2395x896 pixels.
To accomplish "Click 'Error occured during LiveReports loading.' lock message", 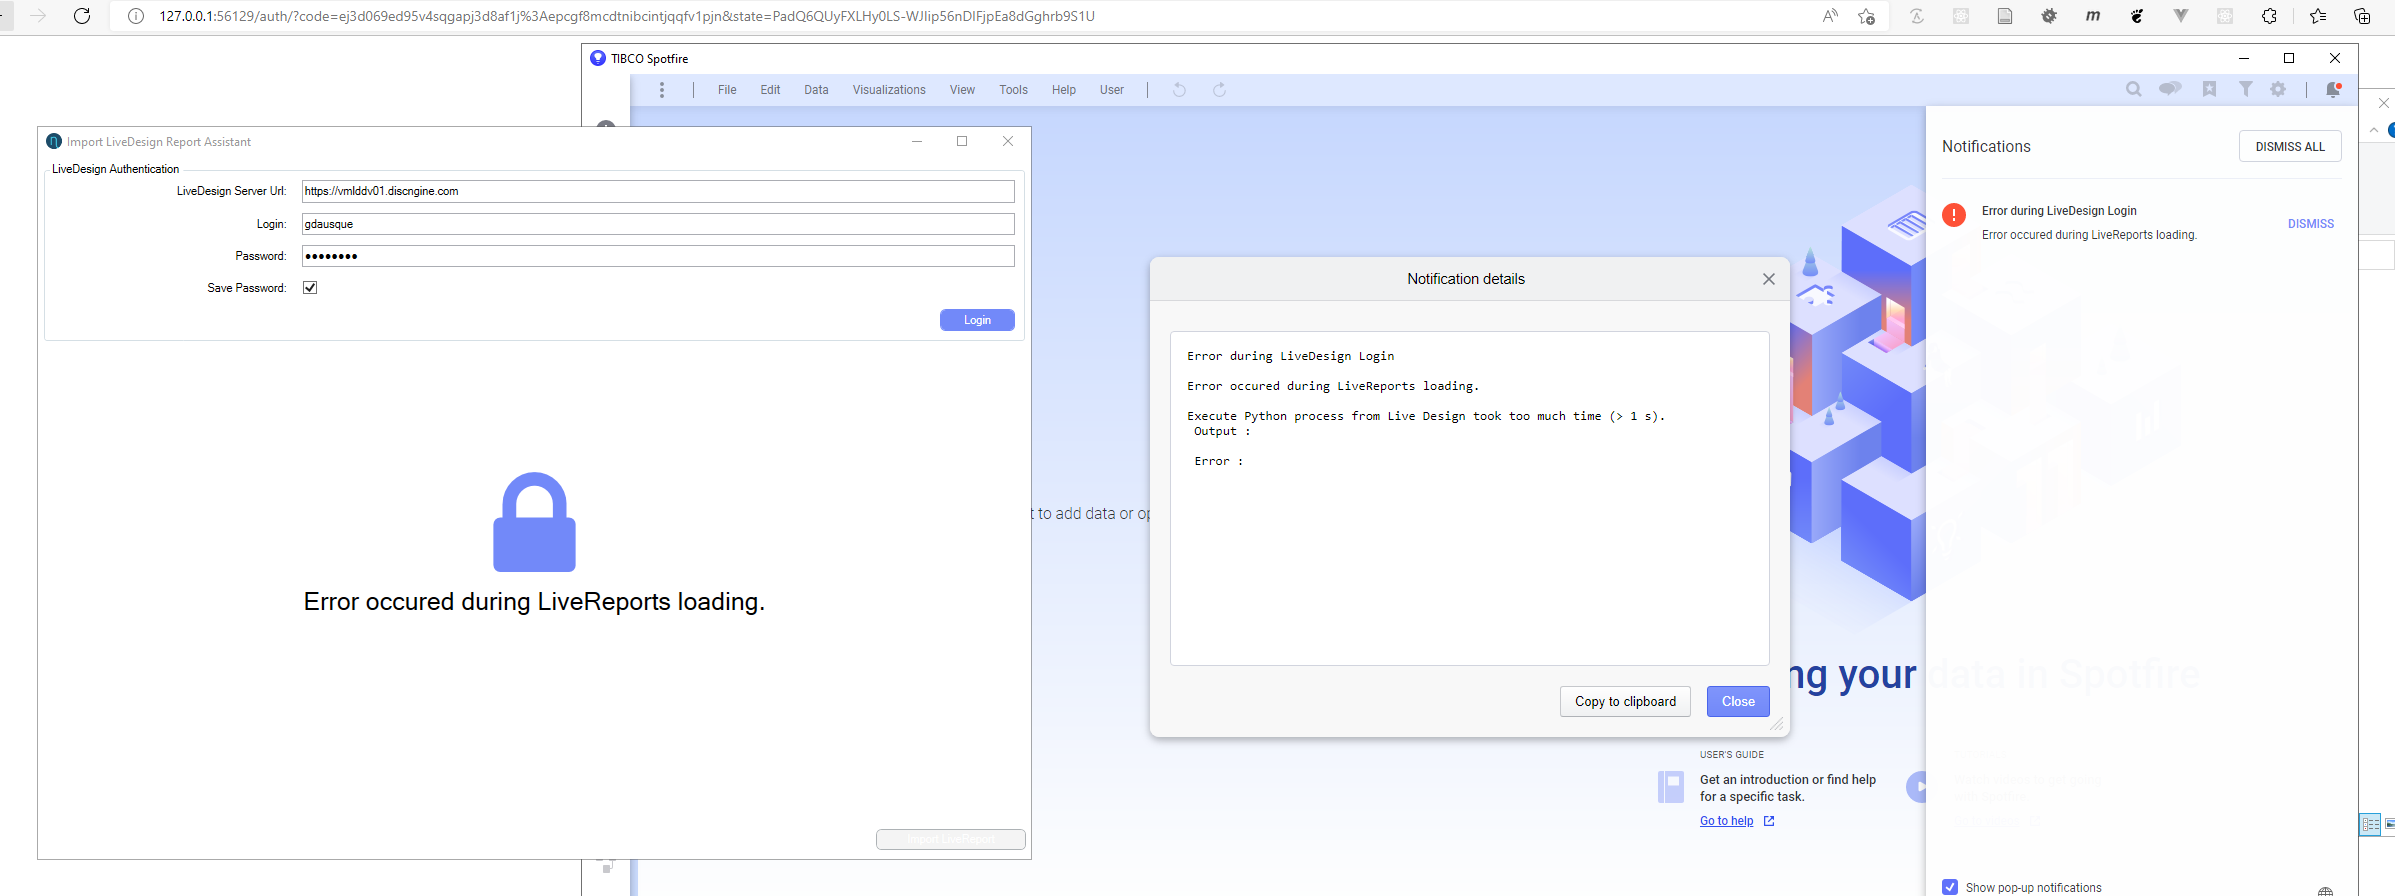I will [x=534, y=602].
